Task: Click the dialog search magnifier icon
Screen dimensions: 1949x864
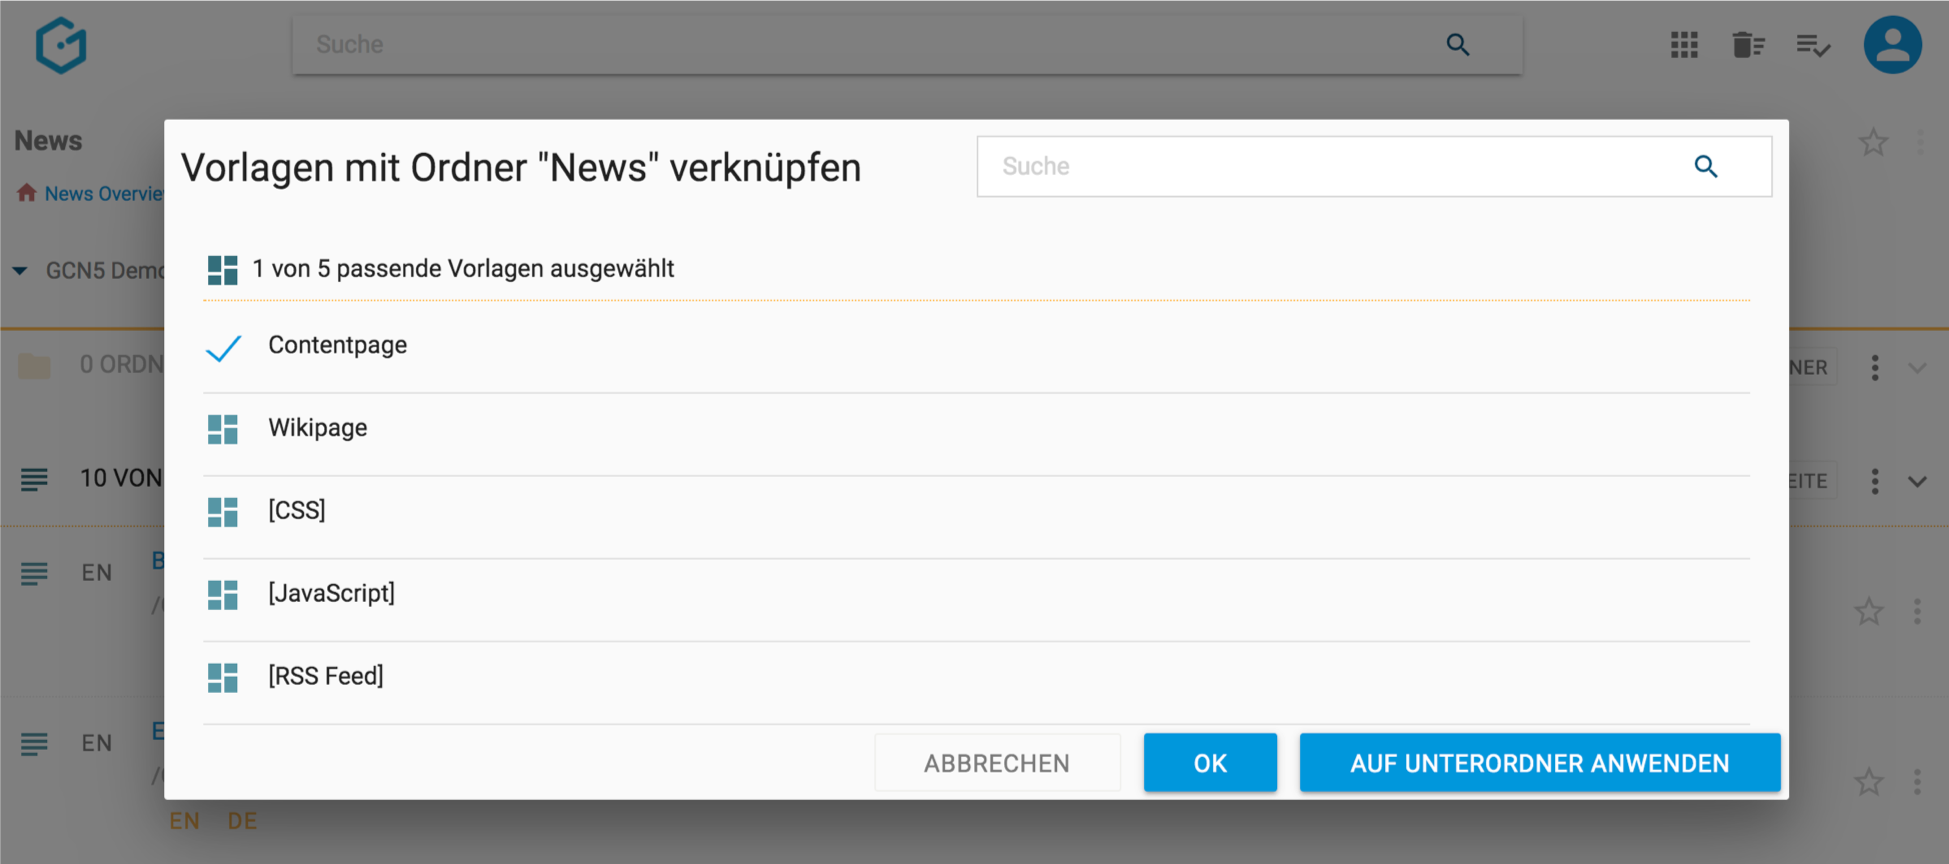Action: click(1706, 167)
